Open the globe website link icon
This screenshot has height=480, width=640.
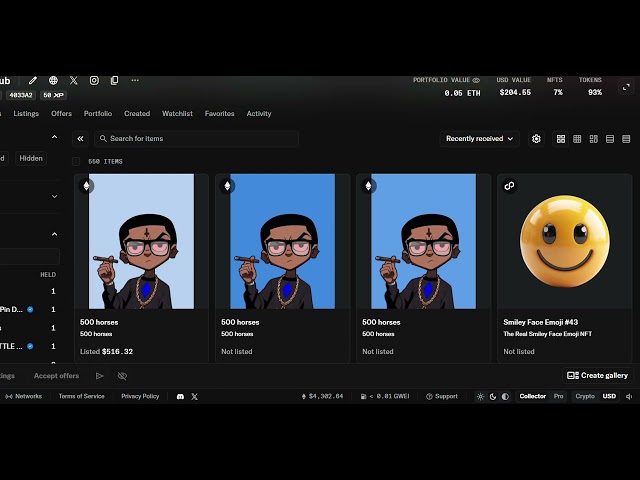click(x=53, y=80)
